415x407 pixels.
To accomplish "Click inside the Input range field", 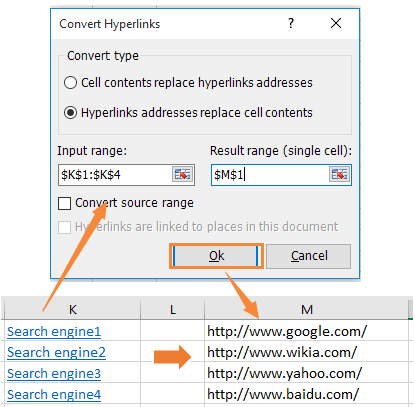I will pyautogui.click(x=115, y=175).
